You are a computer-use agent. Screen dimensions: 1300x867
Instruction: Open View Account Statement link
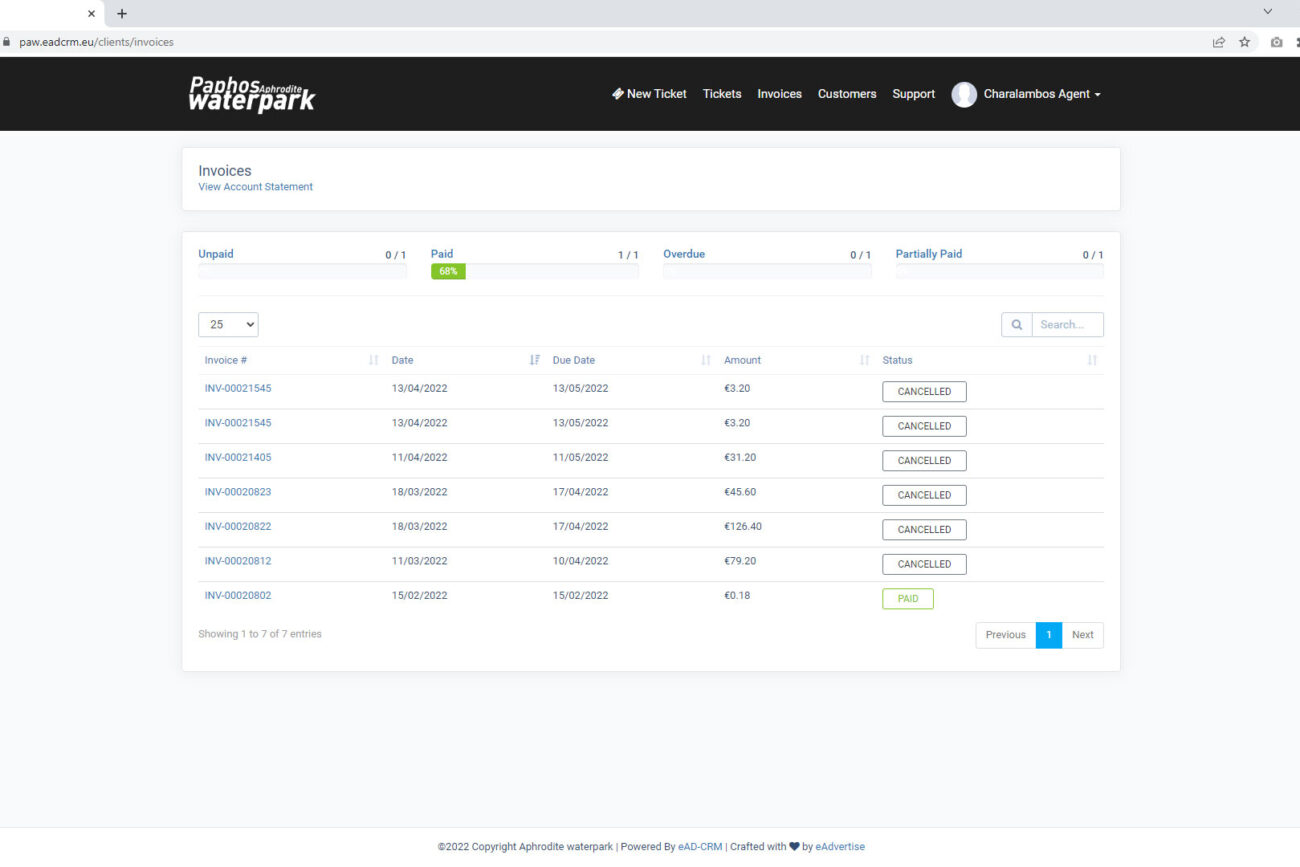coord(255,187)
